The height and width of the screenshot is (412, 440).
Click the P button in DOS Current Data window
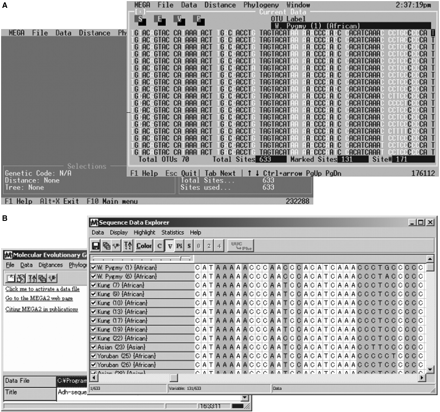coord(199,21)
